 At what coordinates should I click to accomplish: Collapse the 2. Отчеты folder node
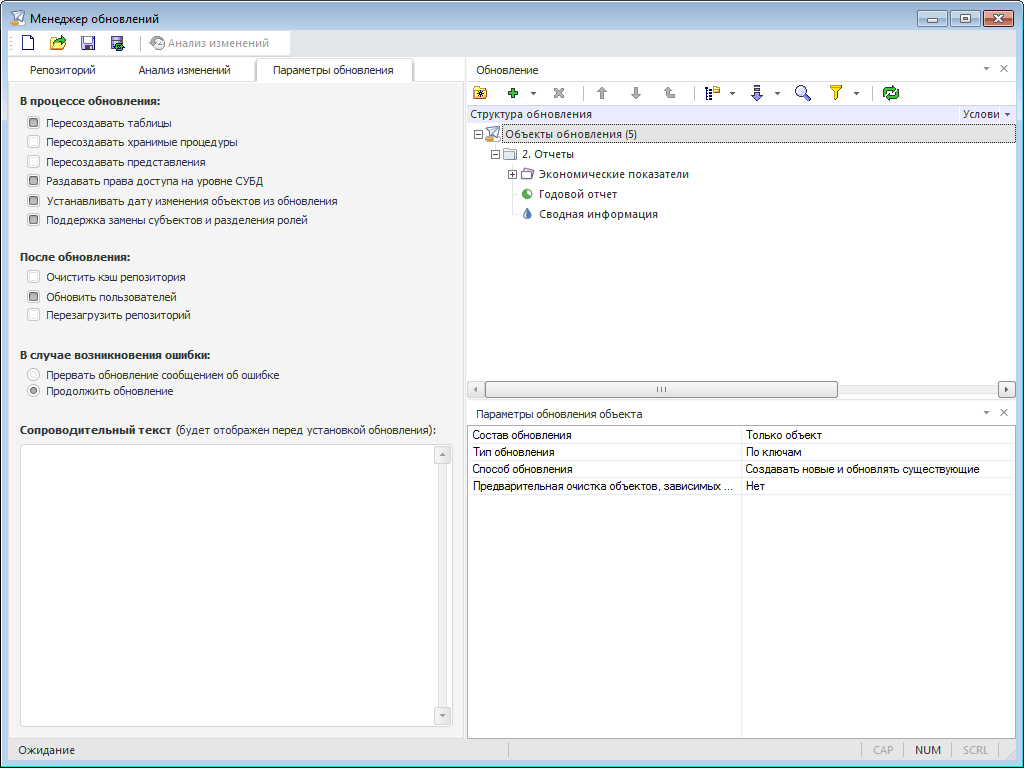[495, 154]
